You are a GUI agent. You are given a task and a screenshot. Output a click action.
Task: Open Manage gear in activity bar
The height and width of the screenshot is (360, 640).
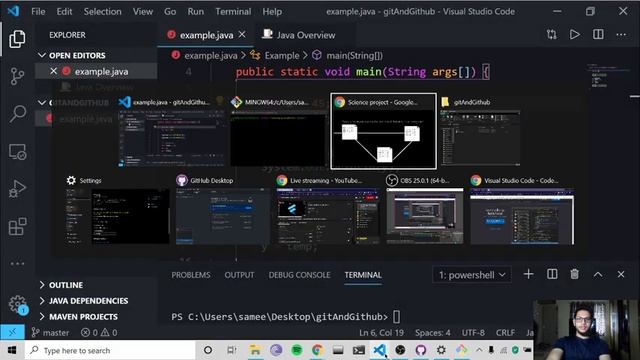[x=17, y=304]
